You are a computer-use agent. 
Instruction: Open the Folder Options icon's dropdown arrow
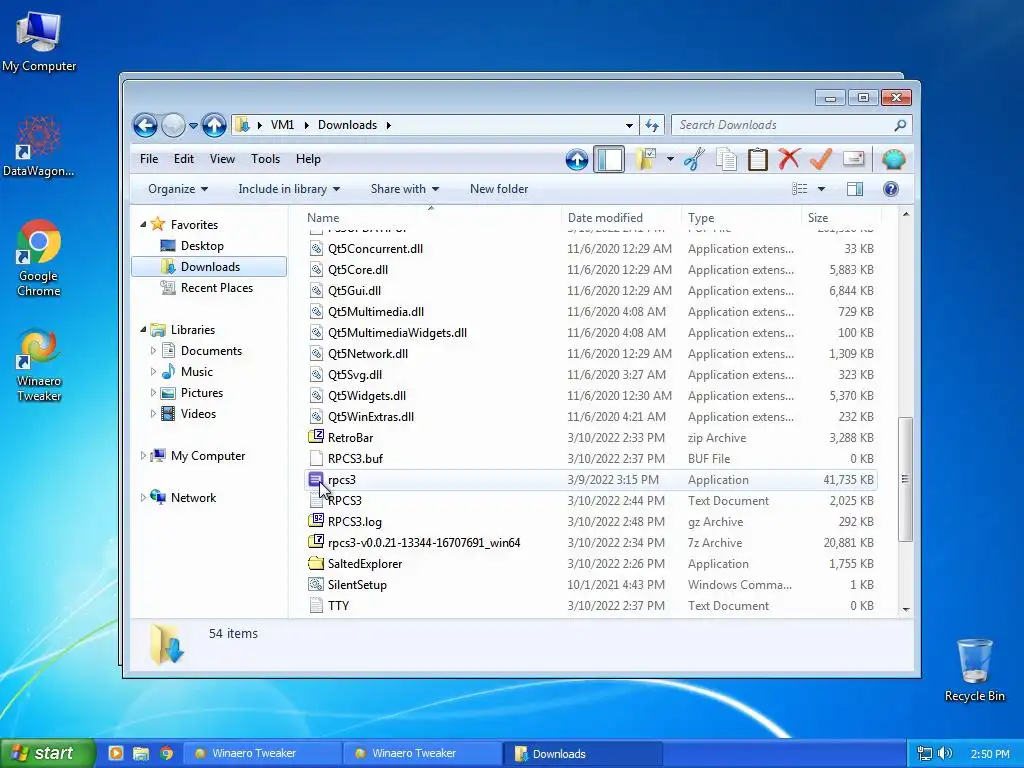point(670,159)
